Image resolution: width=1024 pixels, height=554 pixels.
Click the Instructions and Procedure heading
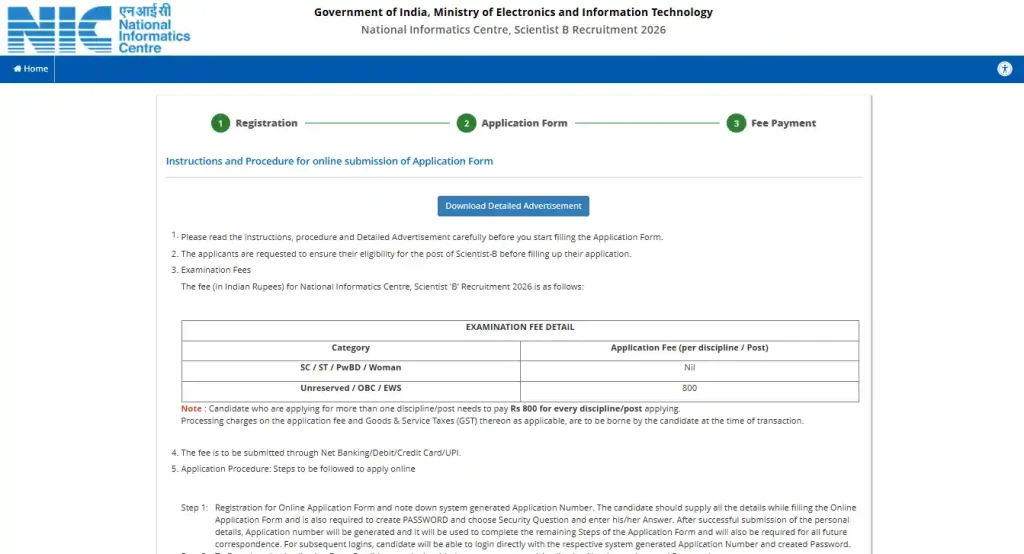[x=329, y=161]
